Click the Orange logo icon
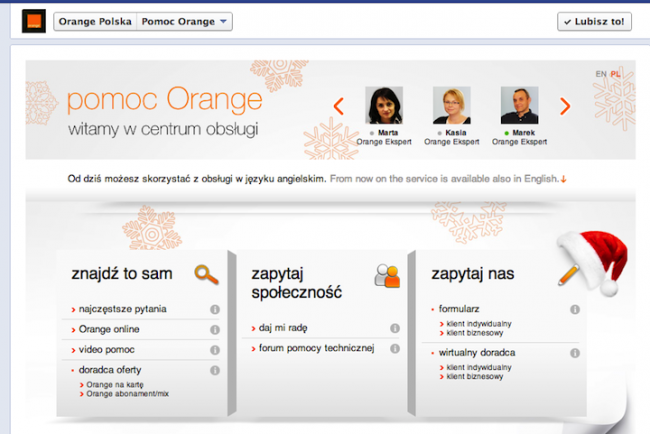The width and height of the screenshot is (650, 434). click(x=34, y=22)
